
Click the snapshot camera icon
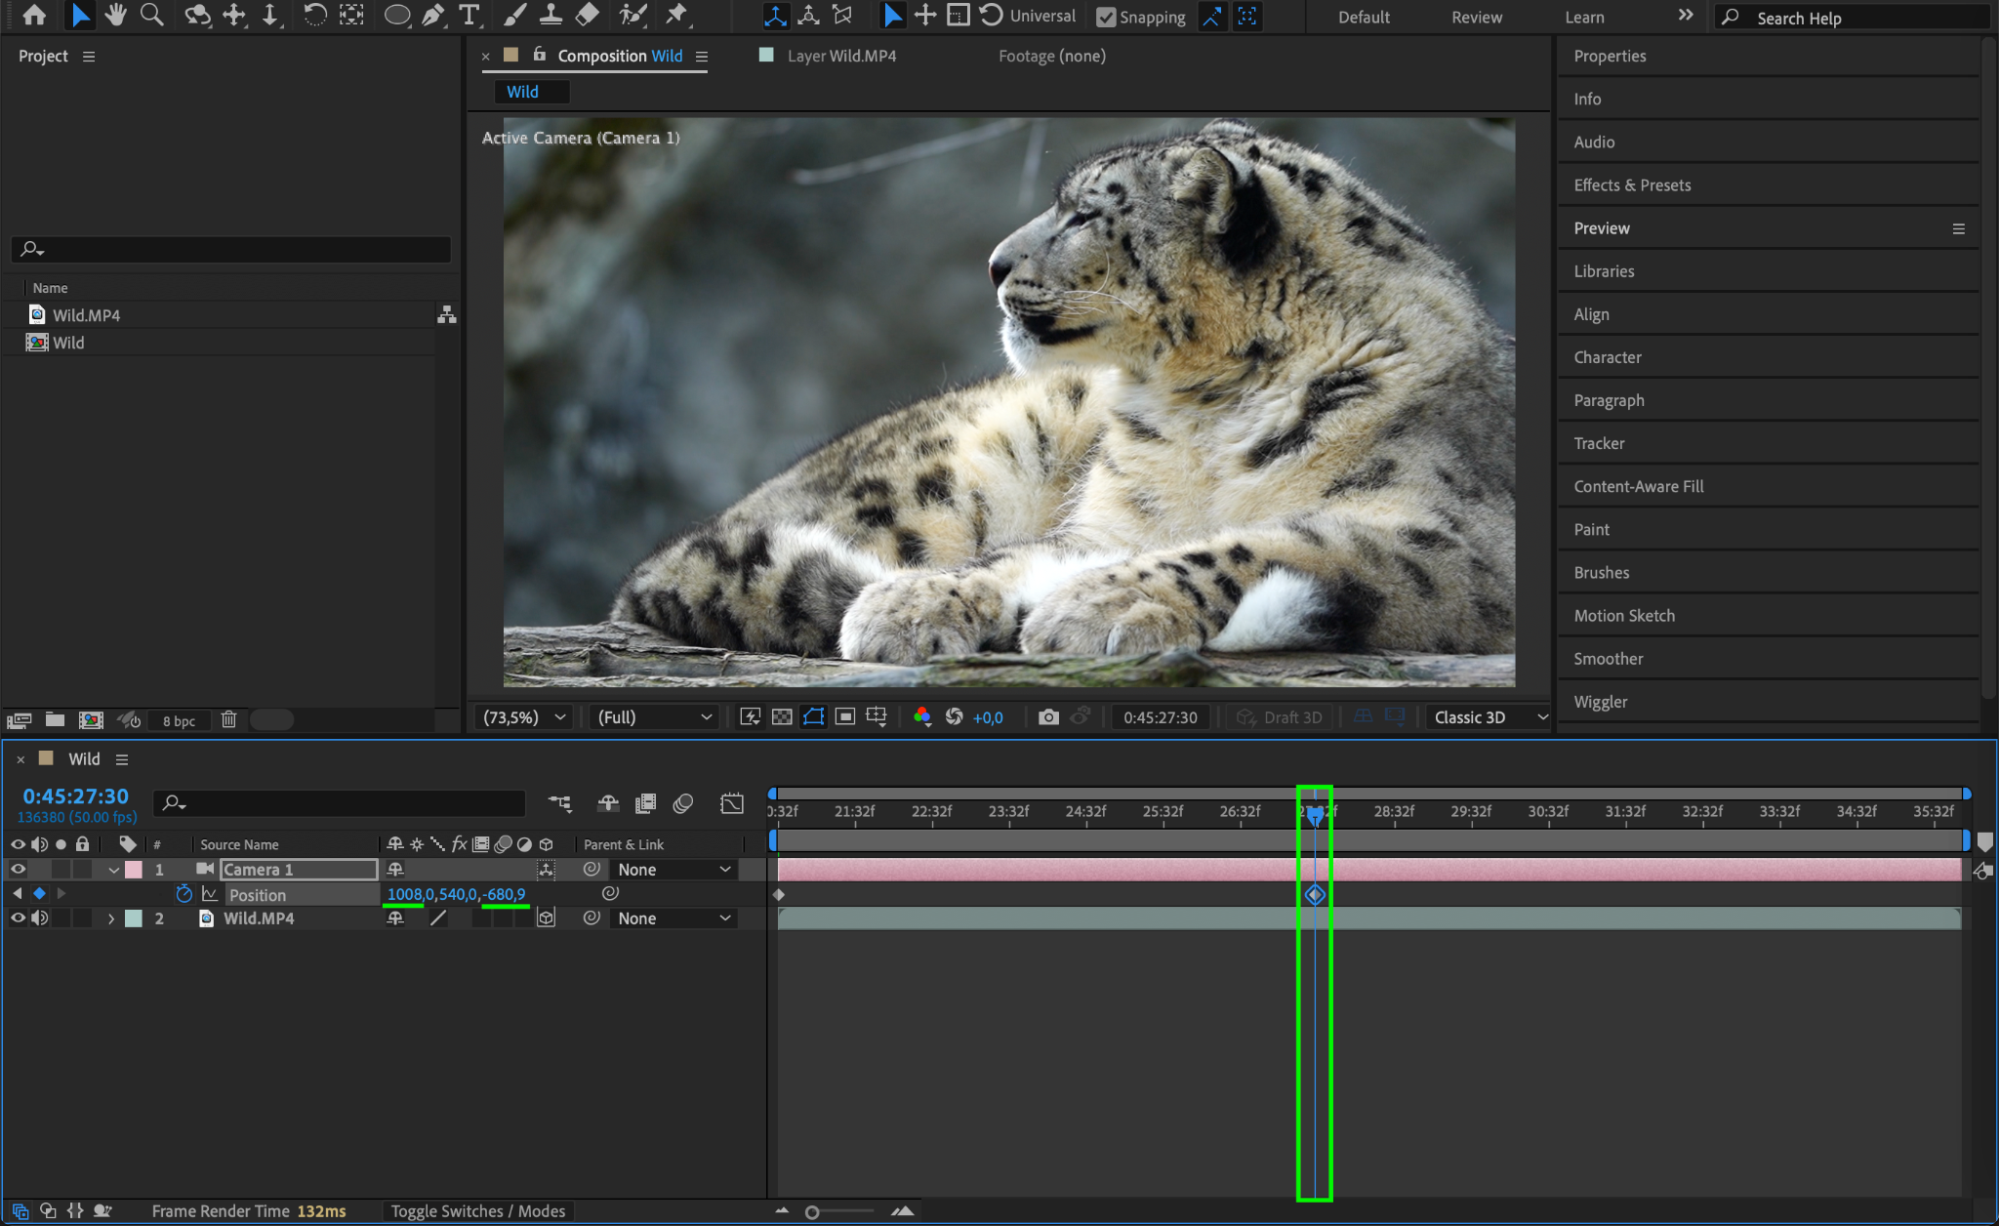(1048, 717)
